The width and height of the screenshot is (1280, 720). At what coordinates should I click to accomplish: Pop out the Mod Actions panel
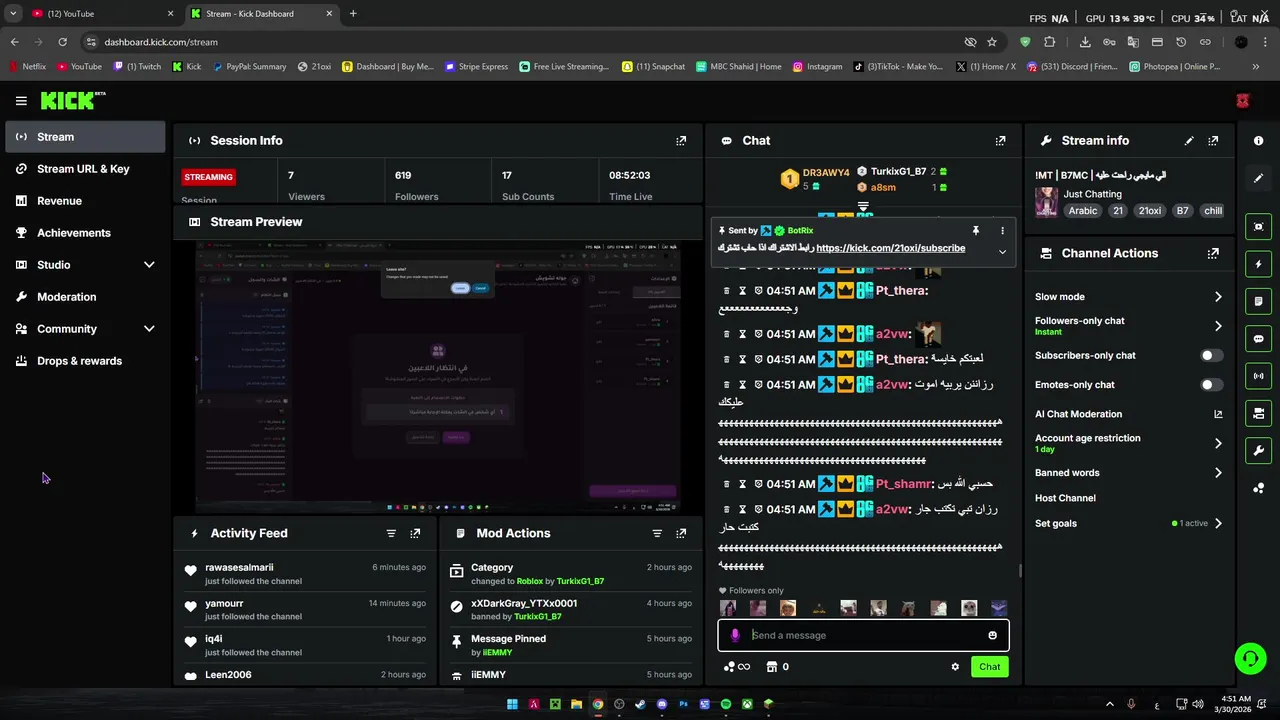pyautogui.click(x=681, y=534)
